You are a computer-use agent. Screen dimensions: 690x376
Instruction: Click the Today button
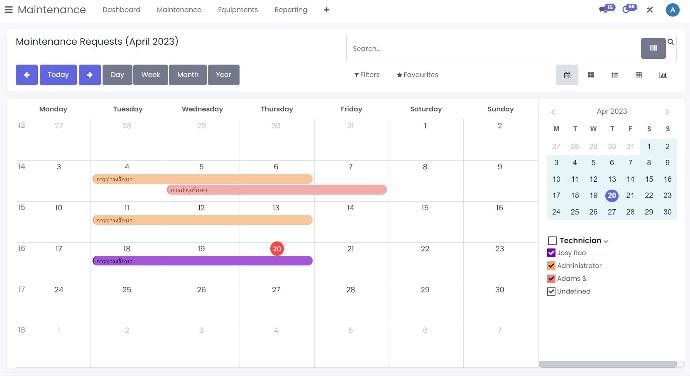pyautogui.click(x=58, y=75)
